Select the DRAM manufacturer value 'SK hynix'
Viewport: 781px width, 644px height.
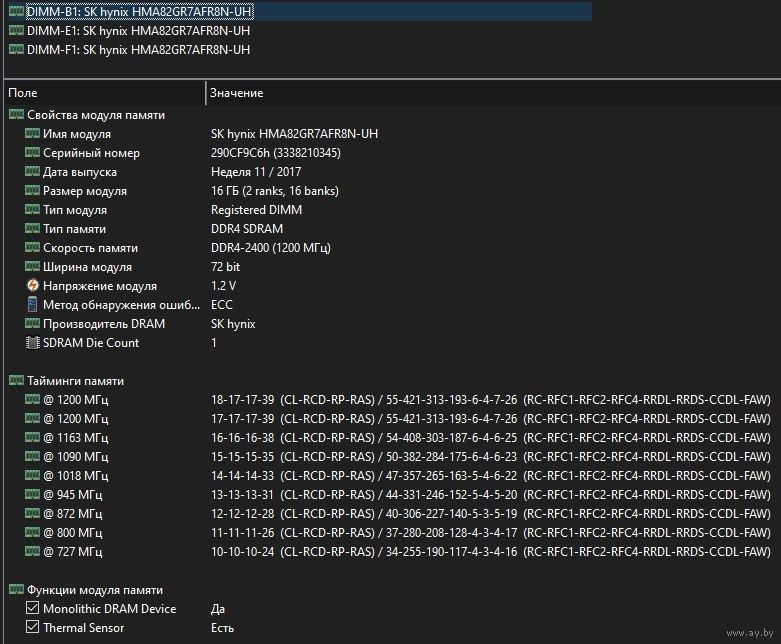(x=233, y=324)
